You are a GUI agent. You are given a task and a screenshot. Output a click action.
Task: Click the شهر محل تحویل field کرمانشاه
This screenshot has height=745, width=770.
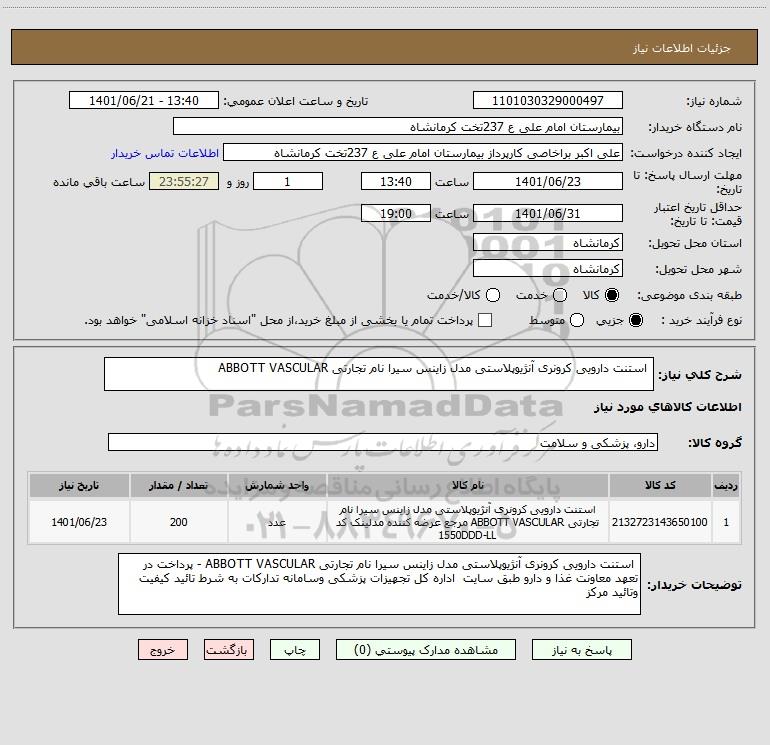(548, 268)
